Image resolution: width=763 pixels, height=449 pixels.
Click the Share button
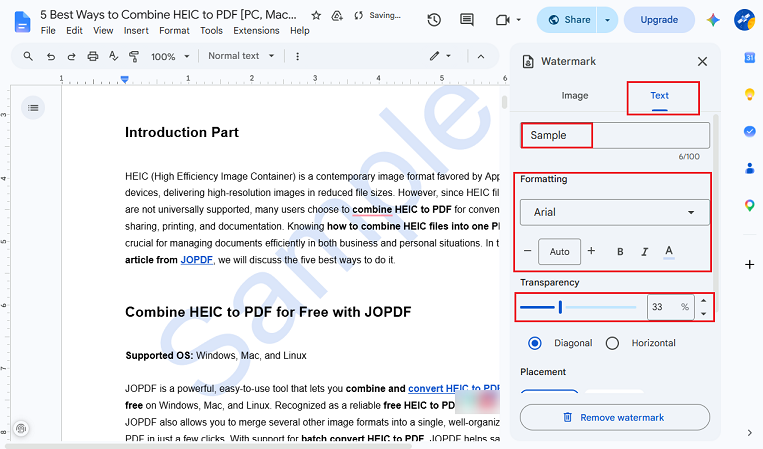point(567,20)
